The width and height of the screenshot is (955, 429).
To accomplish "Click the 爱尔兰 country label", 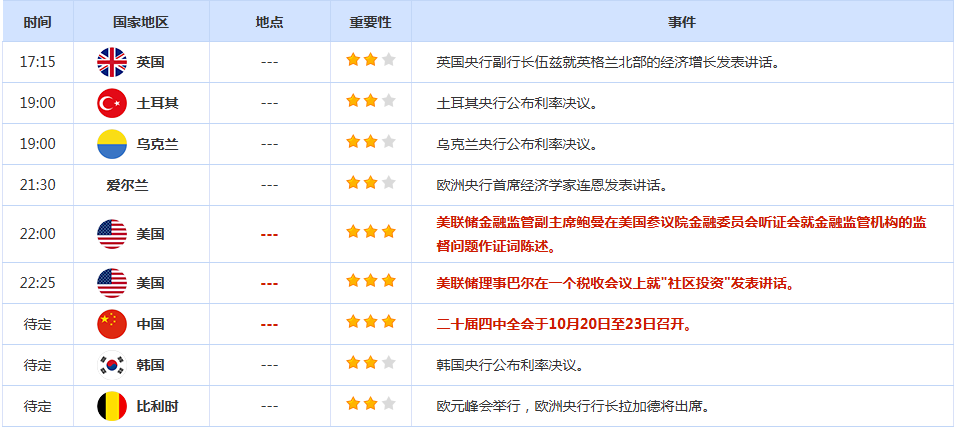I will click(127, 185).
